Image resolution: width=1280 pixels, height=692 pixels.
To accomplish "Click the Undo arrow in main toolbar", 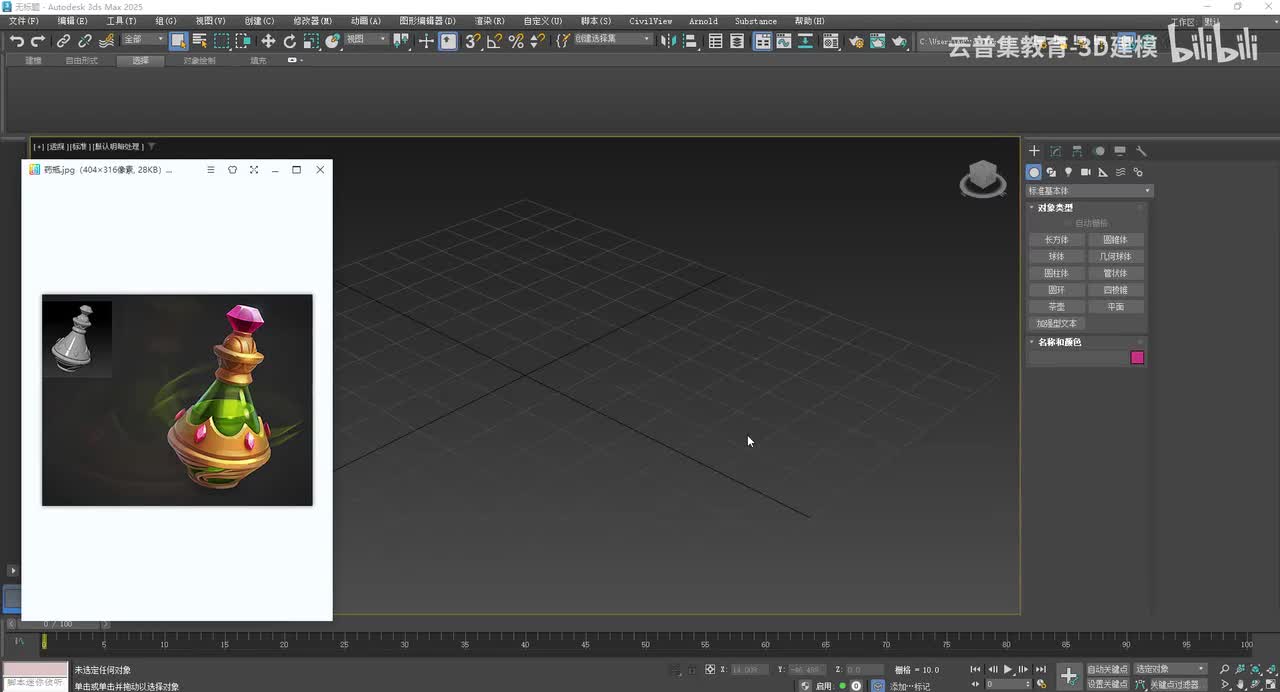I will click(17, 41).
